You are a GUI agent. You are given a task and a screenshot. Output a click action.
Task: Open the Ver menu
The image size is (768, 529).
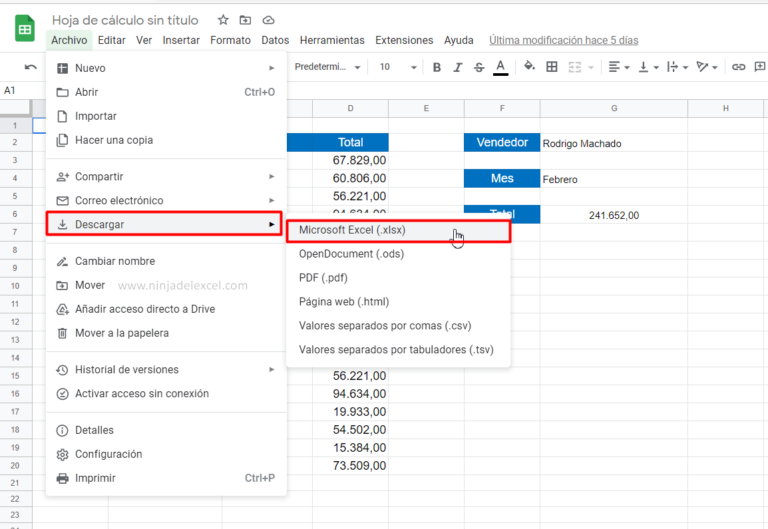point(144,40)
